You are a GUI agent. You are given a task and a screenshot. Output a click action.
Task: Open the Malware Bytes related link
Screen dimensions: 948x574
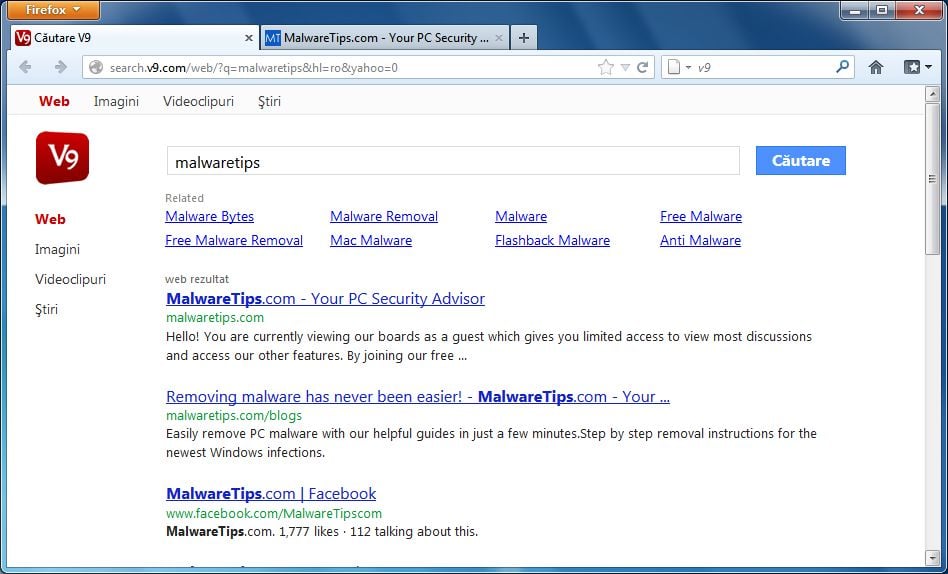coord(209,217)
